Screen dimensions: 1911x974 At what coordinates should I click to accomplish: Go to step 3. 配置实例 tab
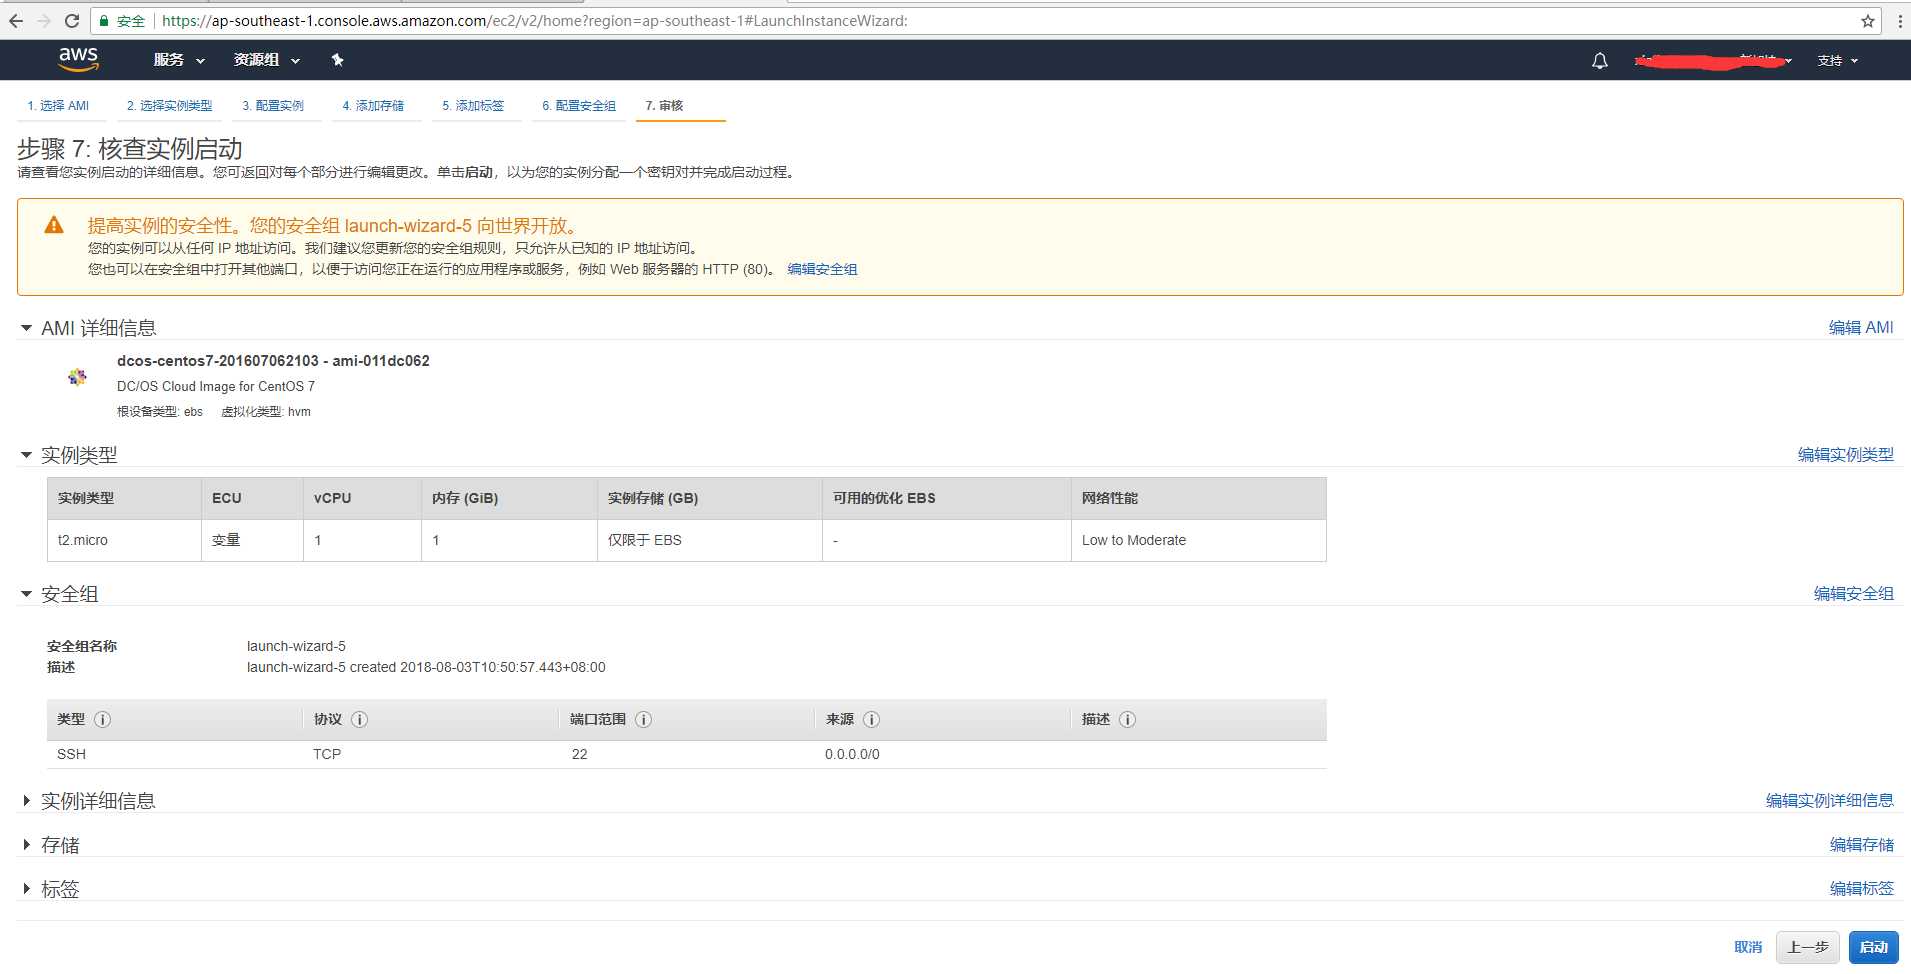click(273, 106)
